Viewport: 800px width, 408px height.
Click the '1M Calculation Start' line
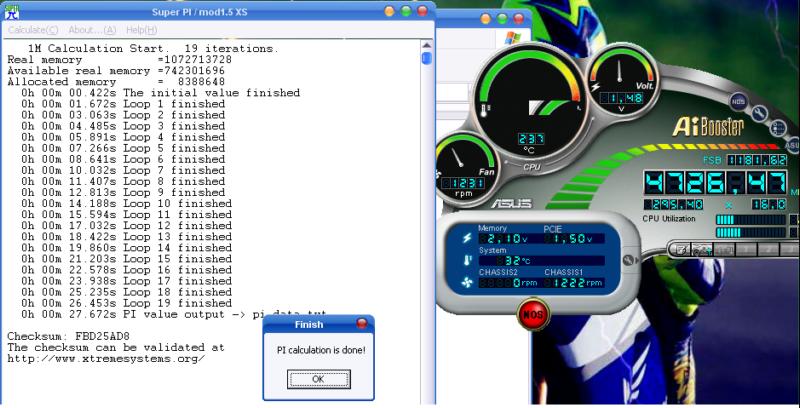(154, 49)
